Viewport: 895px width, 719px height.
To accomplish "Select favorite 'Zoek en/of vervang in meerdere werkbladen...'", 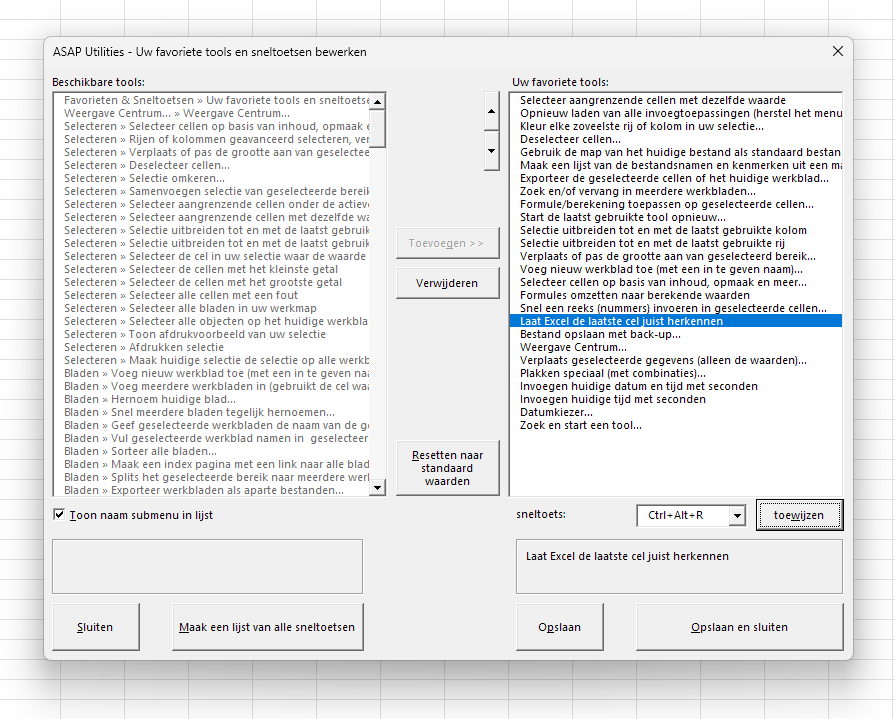I will [676, 192].
